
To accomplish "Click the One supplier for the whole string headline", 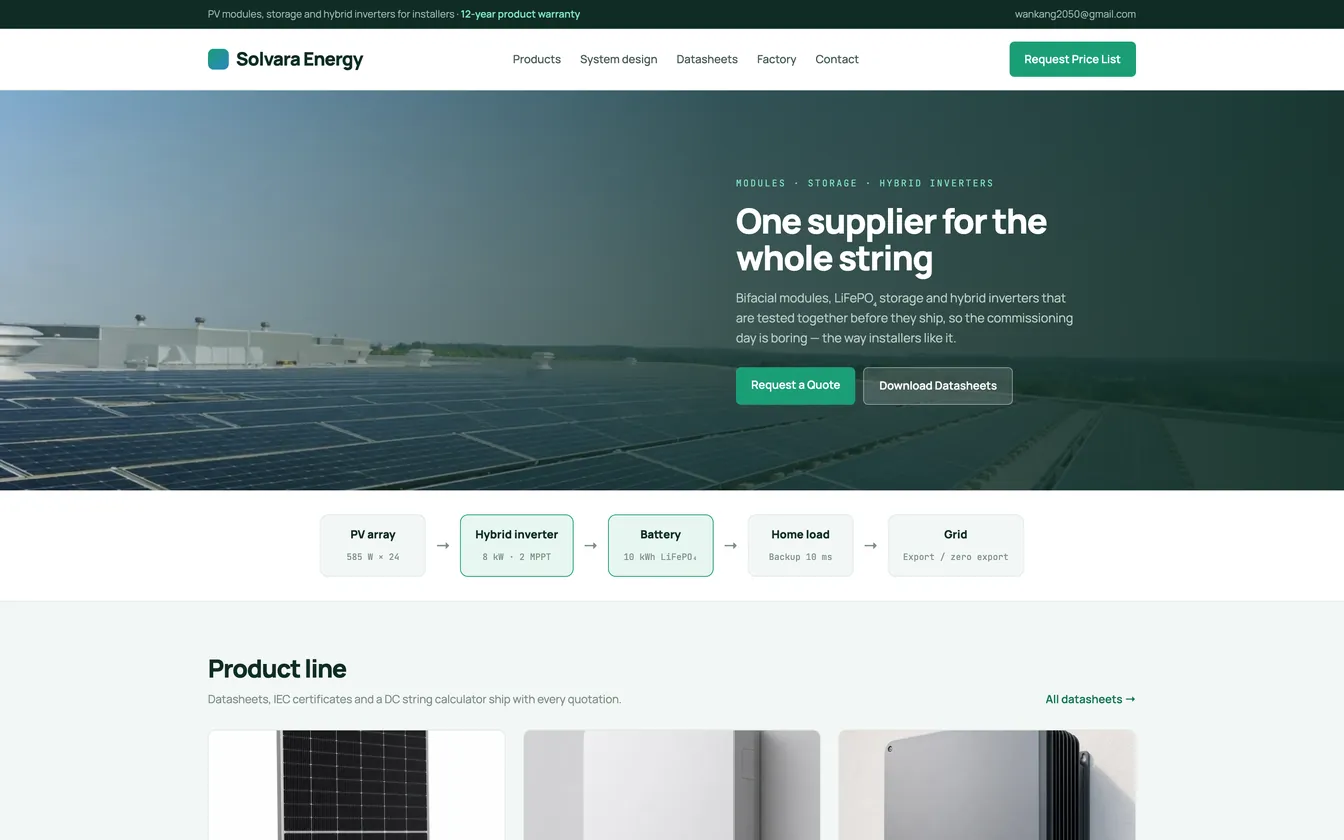I will (891, 239).
